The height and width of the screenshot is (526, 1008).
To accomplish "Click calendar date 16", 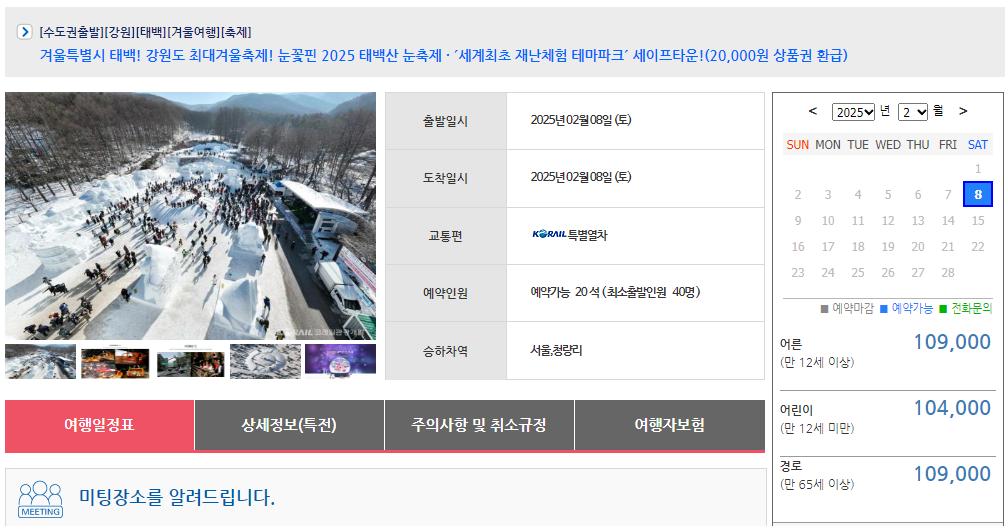I will tap(798, 247).
